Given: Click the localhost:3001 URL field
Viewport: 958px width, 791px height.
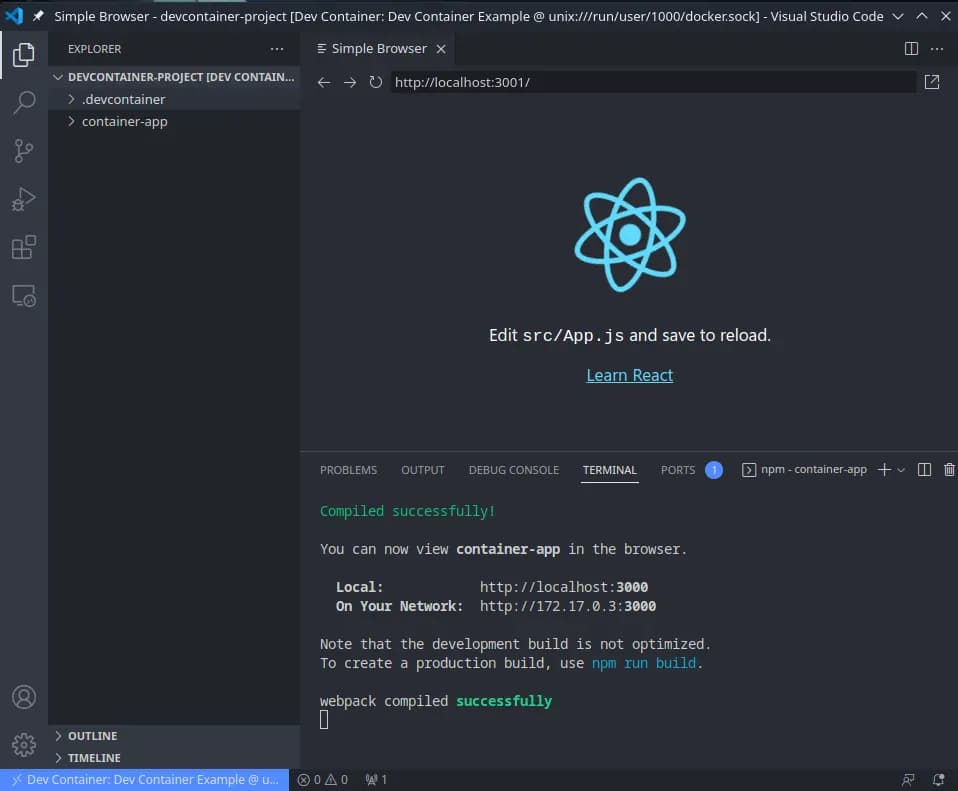Looking at the screenshot, I should 653,82.
